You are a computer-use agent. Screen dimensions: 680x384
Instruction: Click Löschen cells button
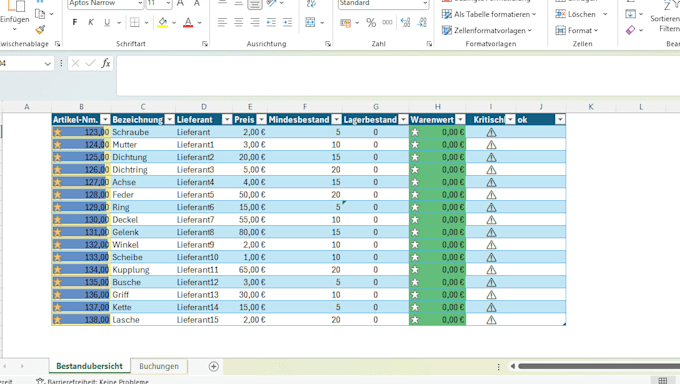(575, 14)
